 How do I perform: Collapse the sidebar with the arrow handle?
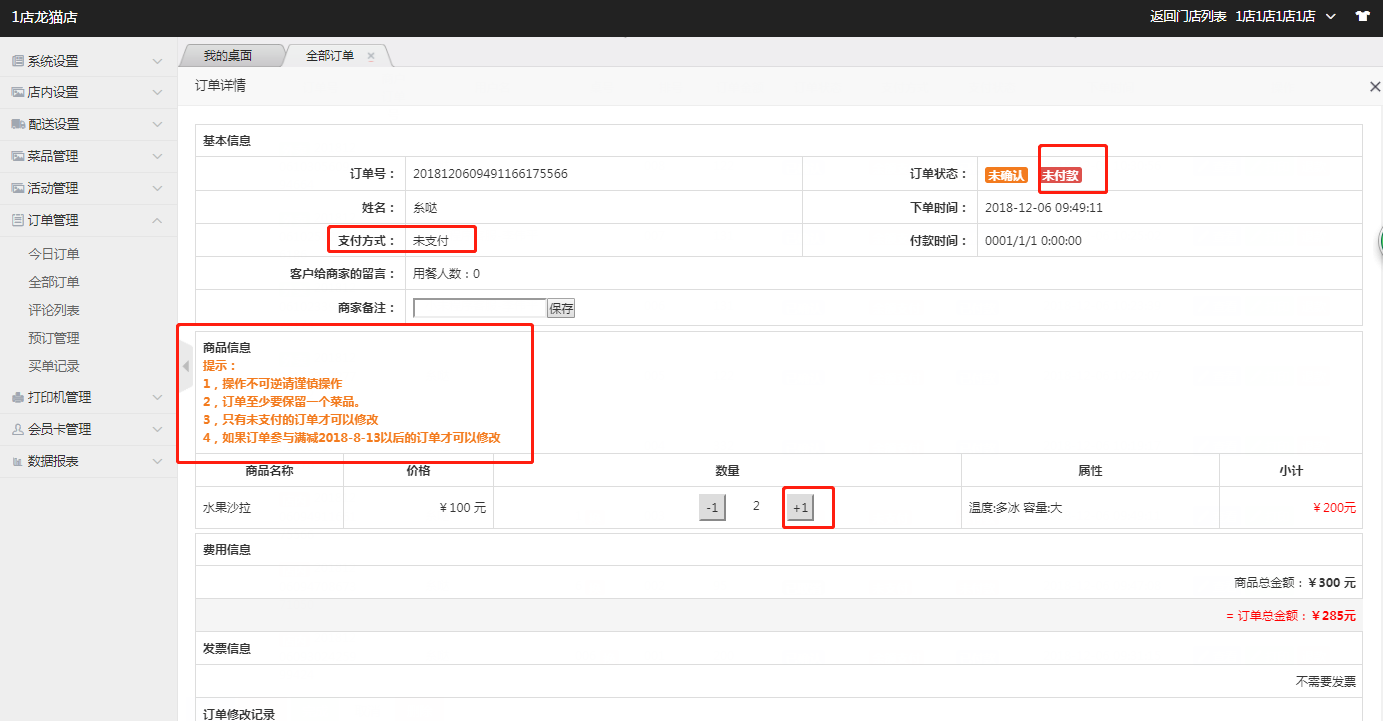(185, 367)
